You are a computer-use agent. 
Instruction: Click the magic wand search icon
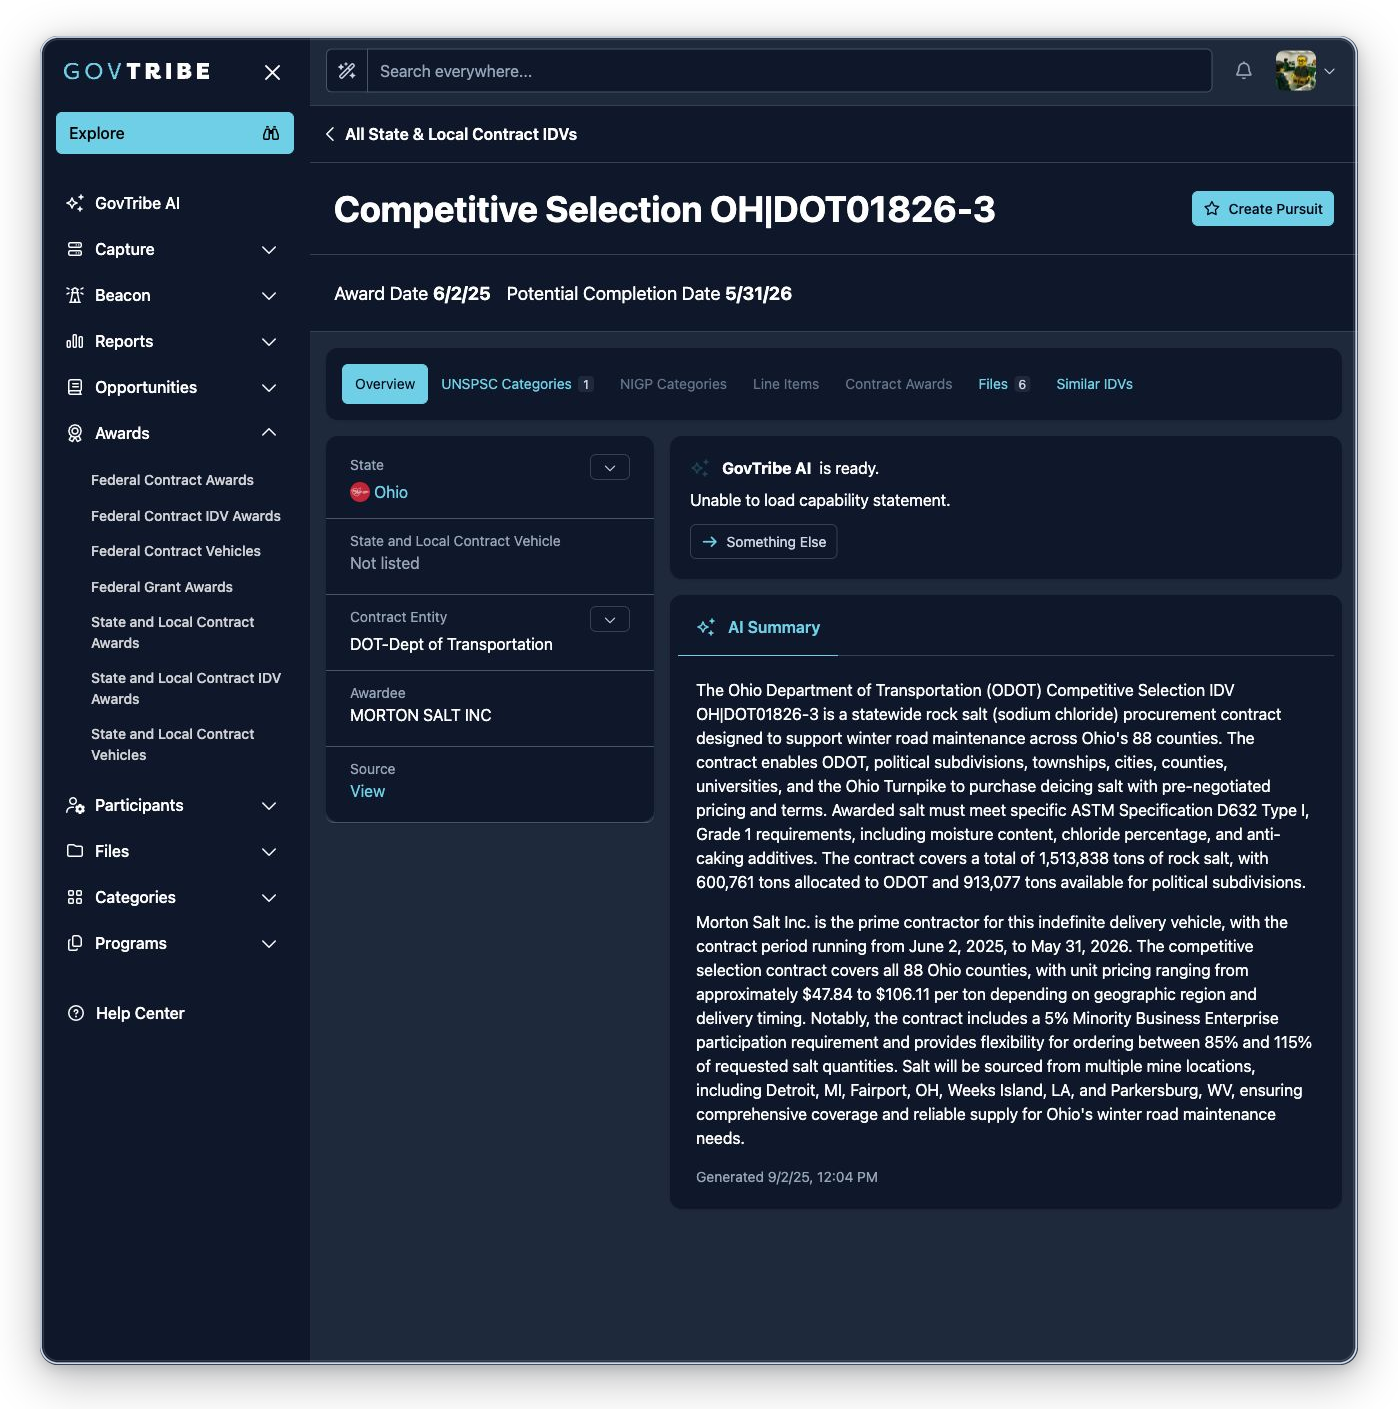[x=347, y=71]
